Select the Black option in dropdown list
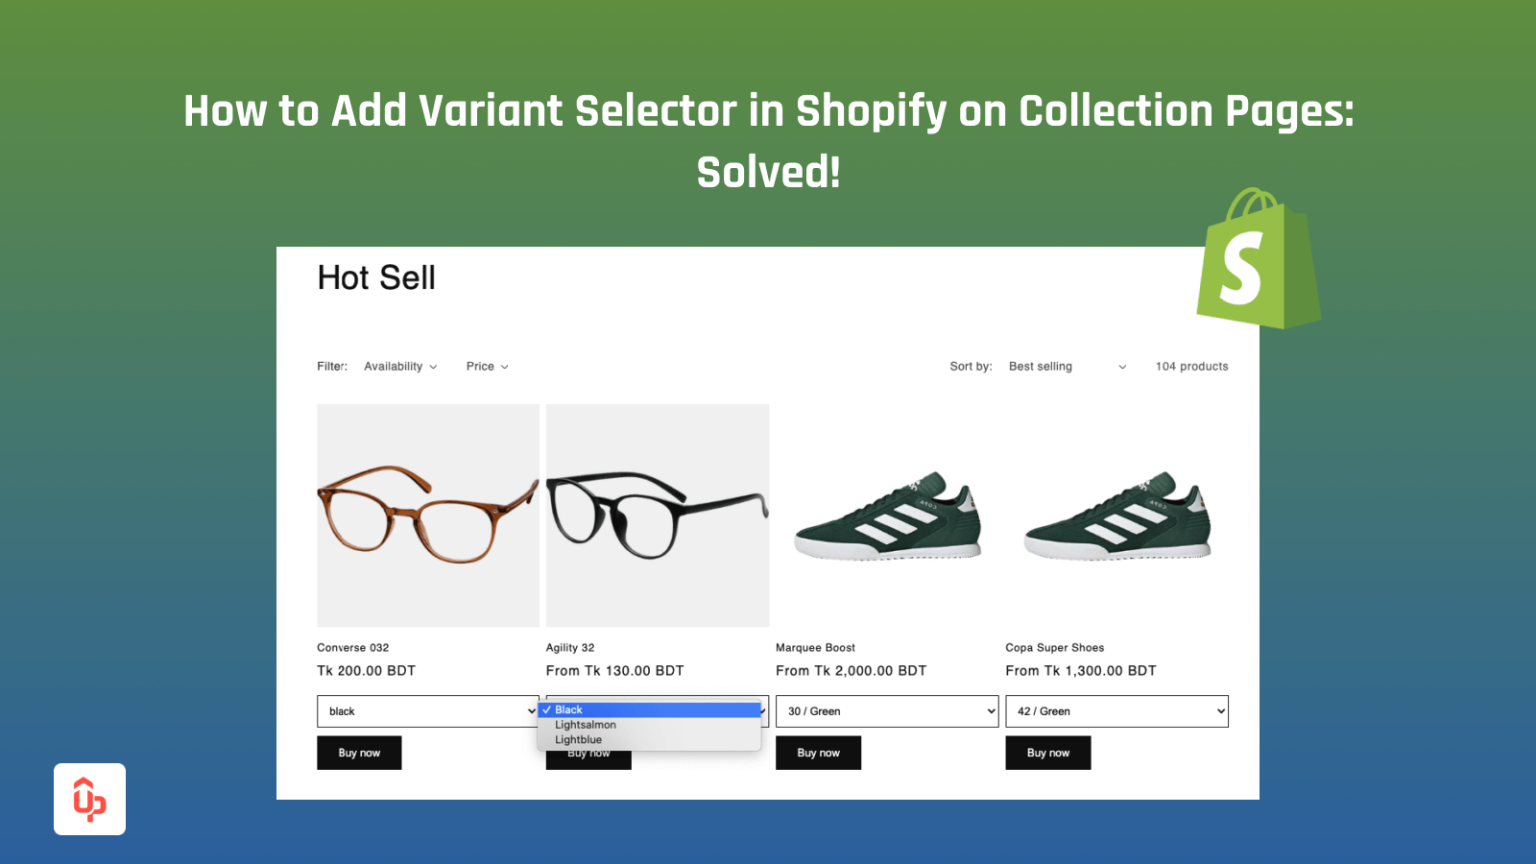 [649, 710]
